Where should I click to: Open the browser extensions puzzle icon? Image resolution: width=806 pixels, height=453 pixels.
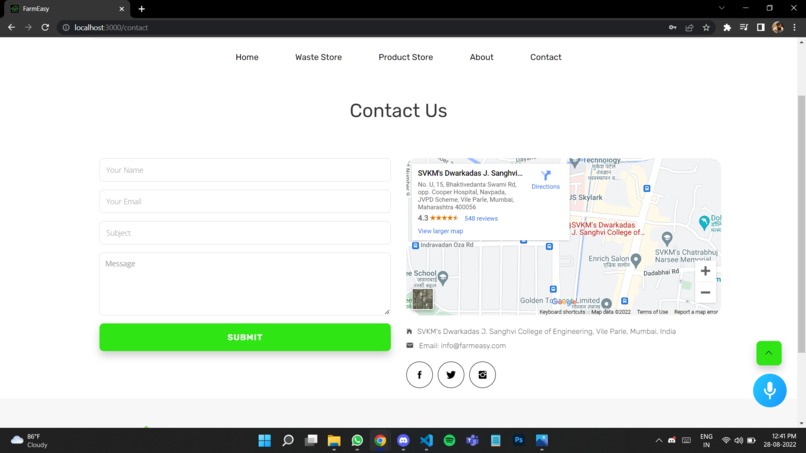727,27
